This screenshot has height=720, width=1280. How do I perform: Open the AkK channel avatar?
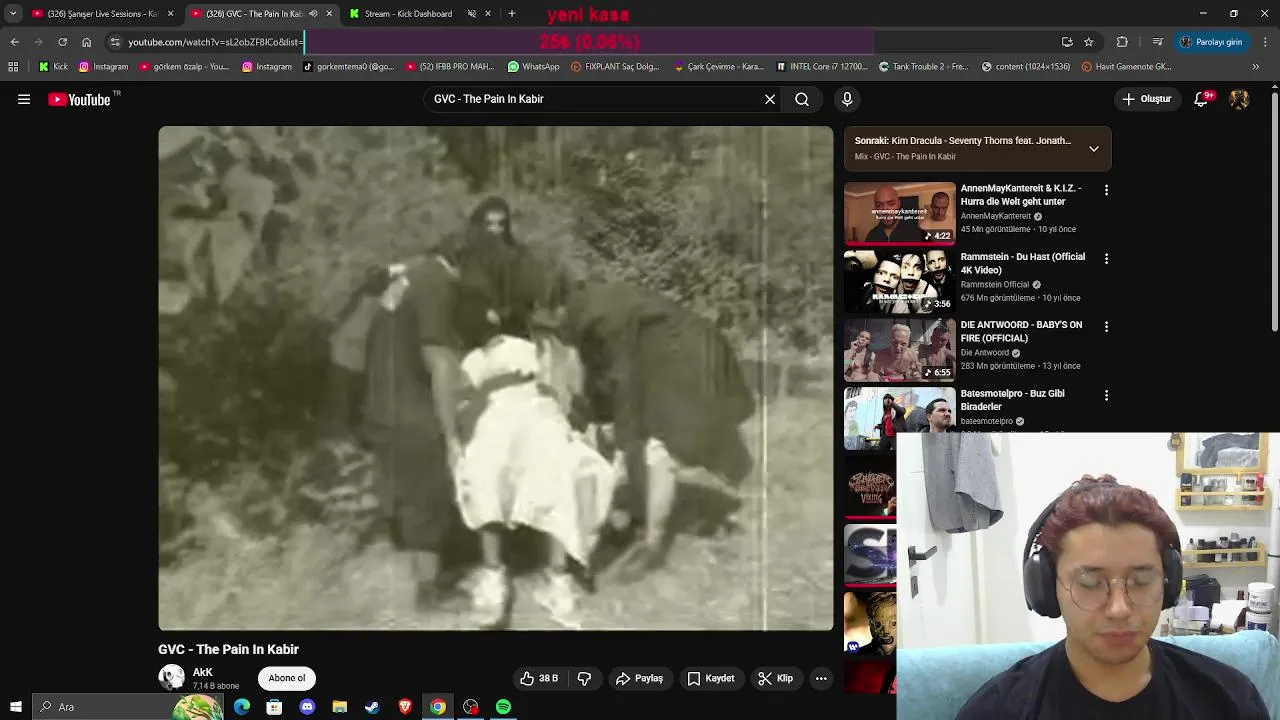[172, 678]
